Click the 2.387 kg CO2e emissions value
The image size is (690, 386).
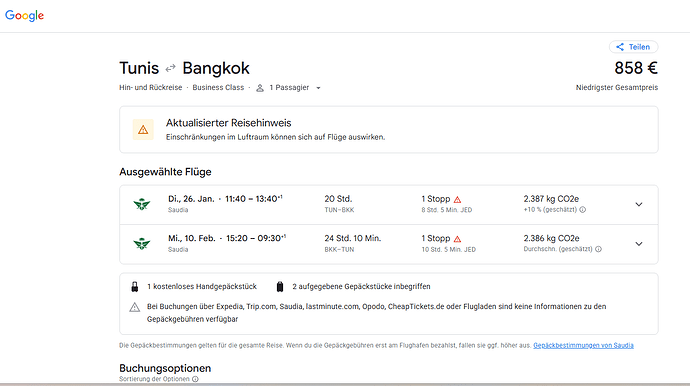click(x=551, y=199)
